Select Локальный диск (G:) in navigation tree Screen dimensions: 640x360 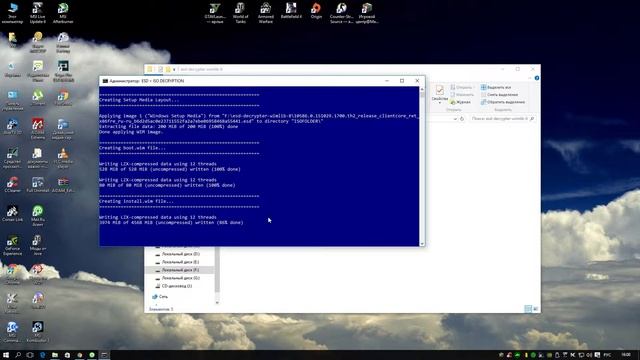(179, 278)
